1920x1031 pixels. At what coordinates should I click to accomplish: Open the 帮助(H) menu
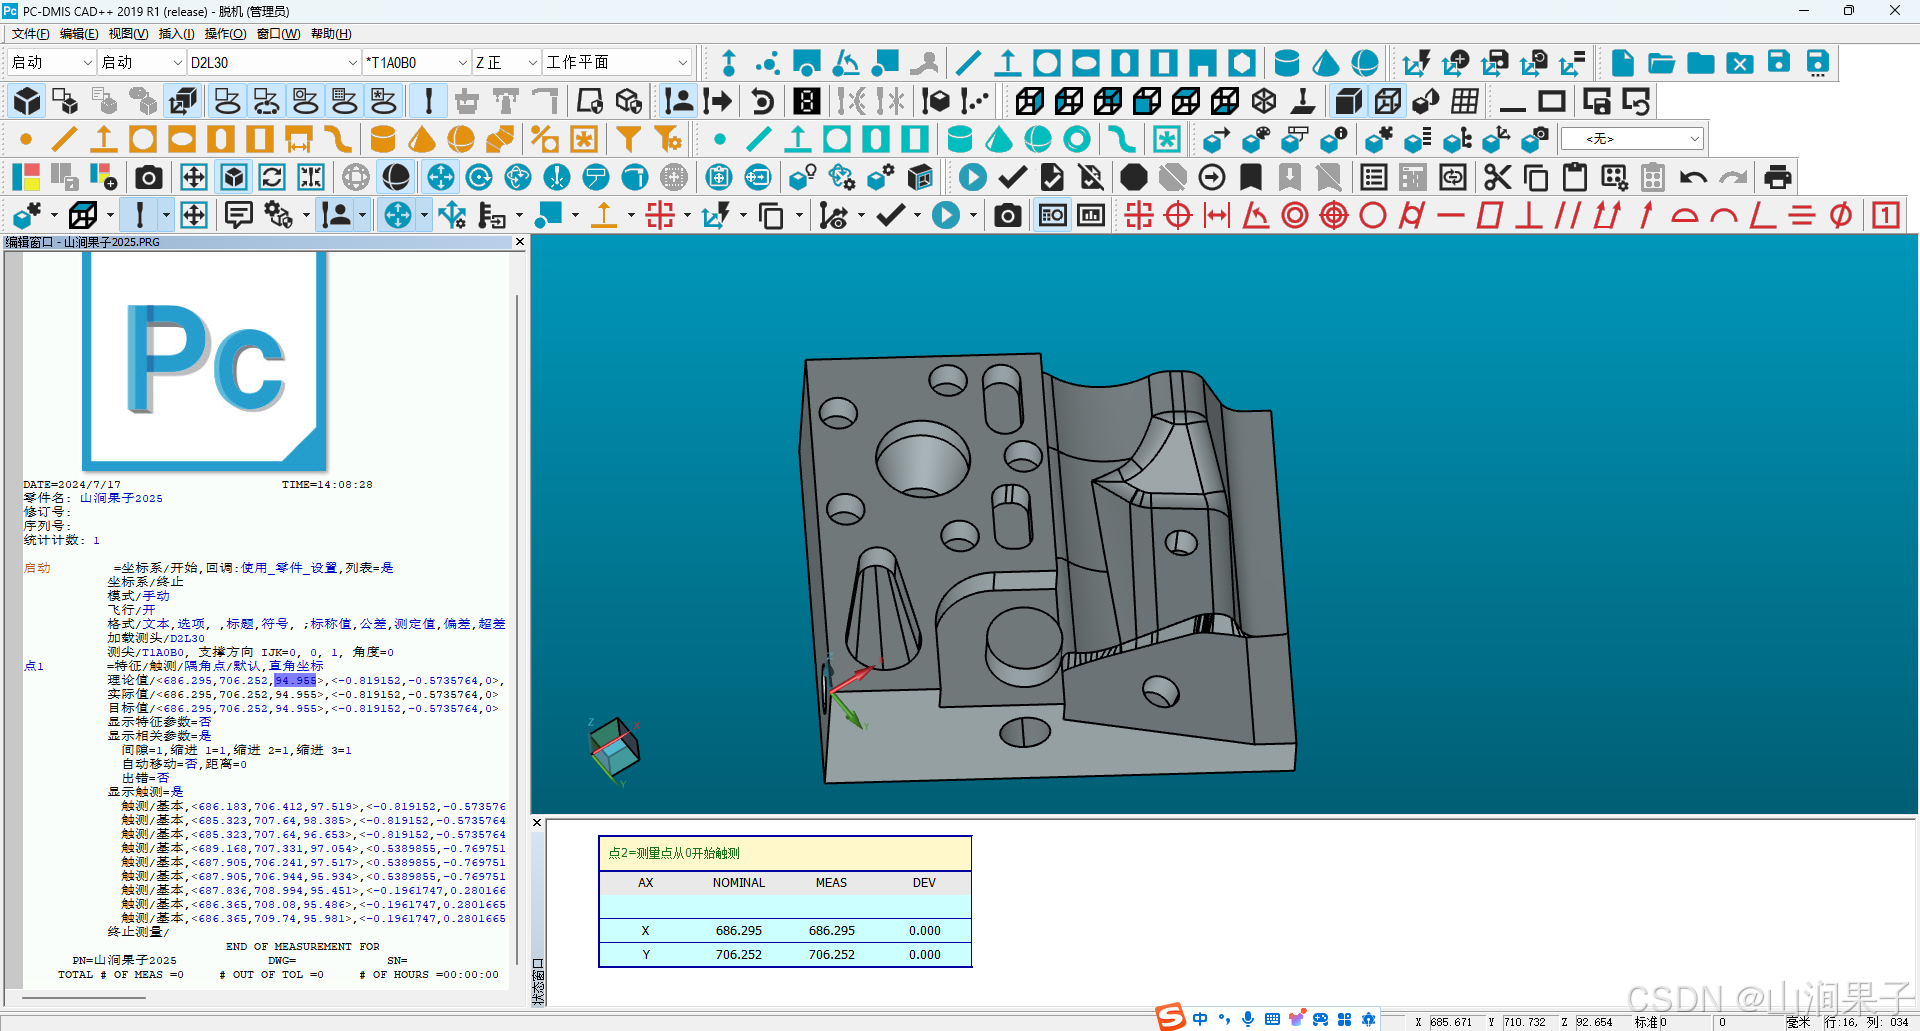(x=331, y=34)
